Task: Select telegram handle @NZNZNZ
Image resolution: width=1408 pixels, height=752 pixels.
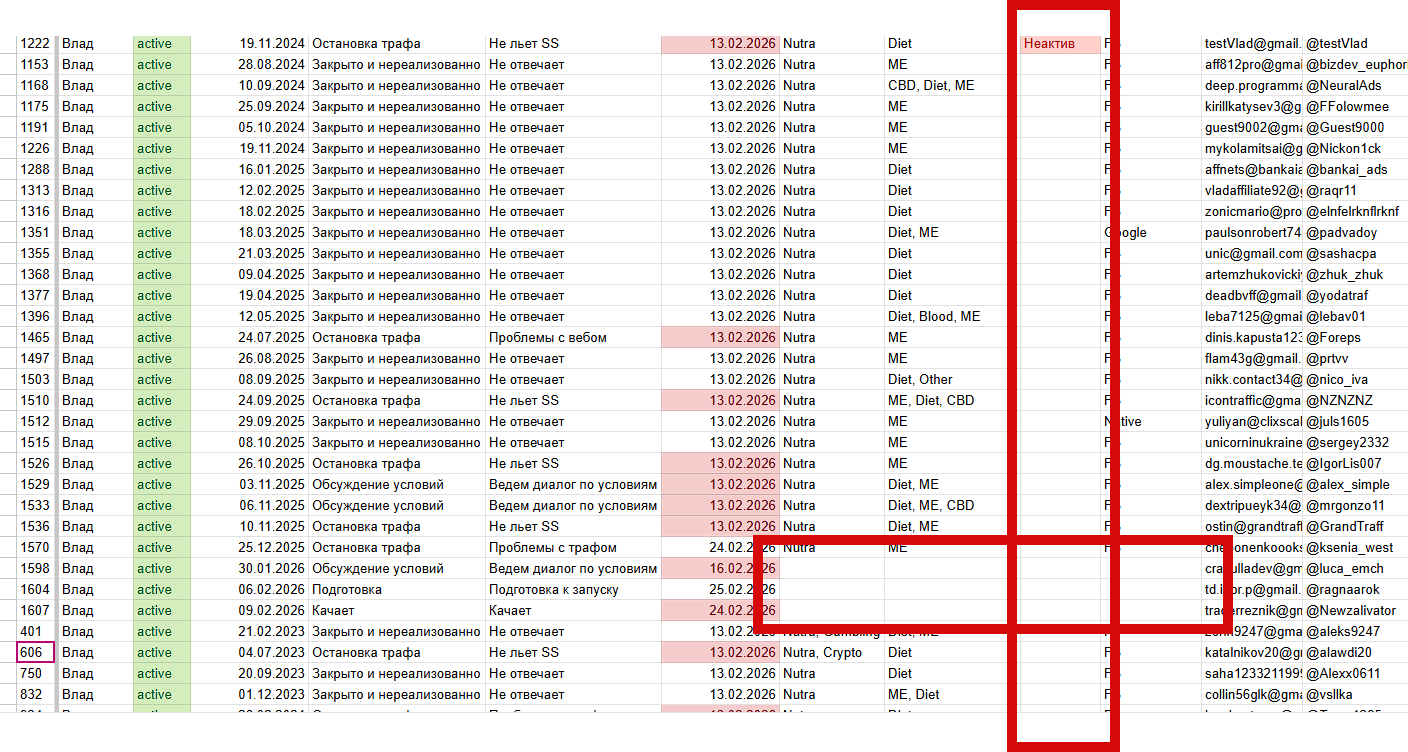Action: pos(1355,401)
